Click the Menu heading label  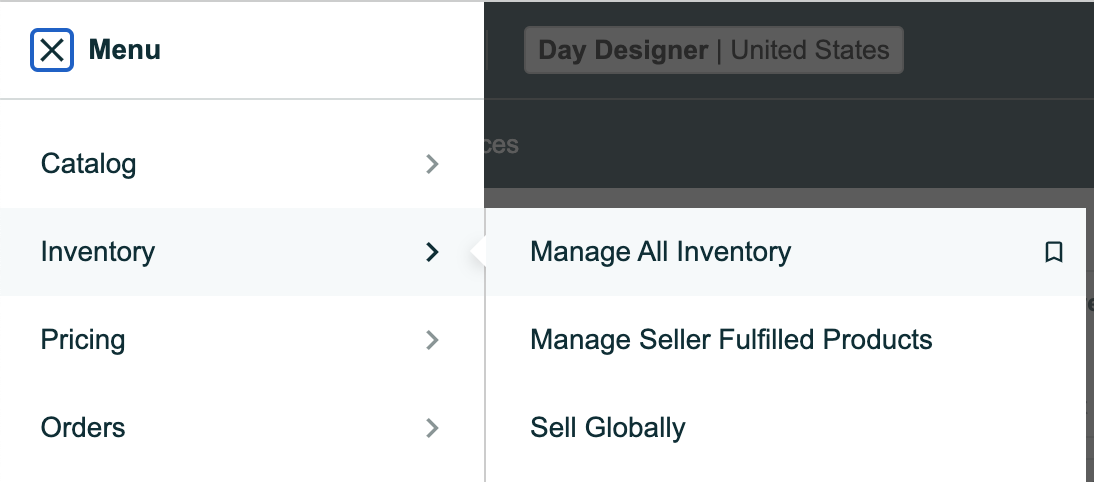(x=125, y=50)
